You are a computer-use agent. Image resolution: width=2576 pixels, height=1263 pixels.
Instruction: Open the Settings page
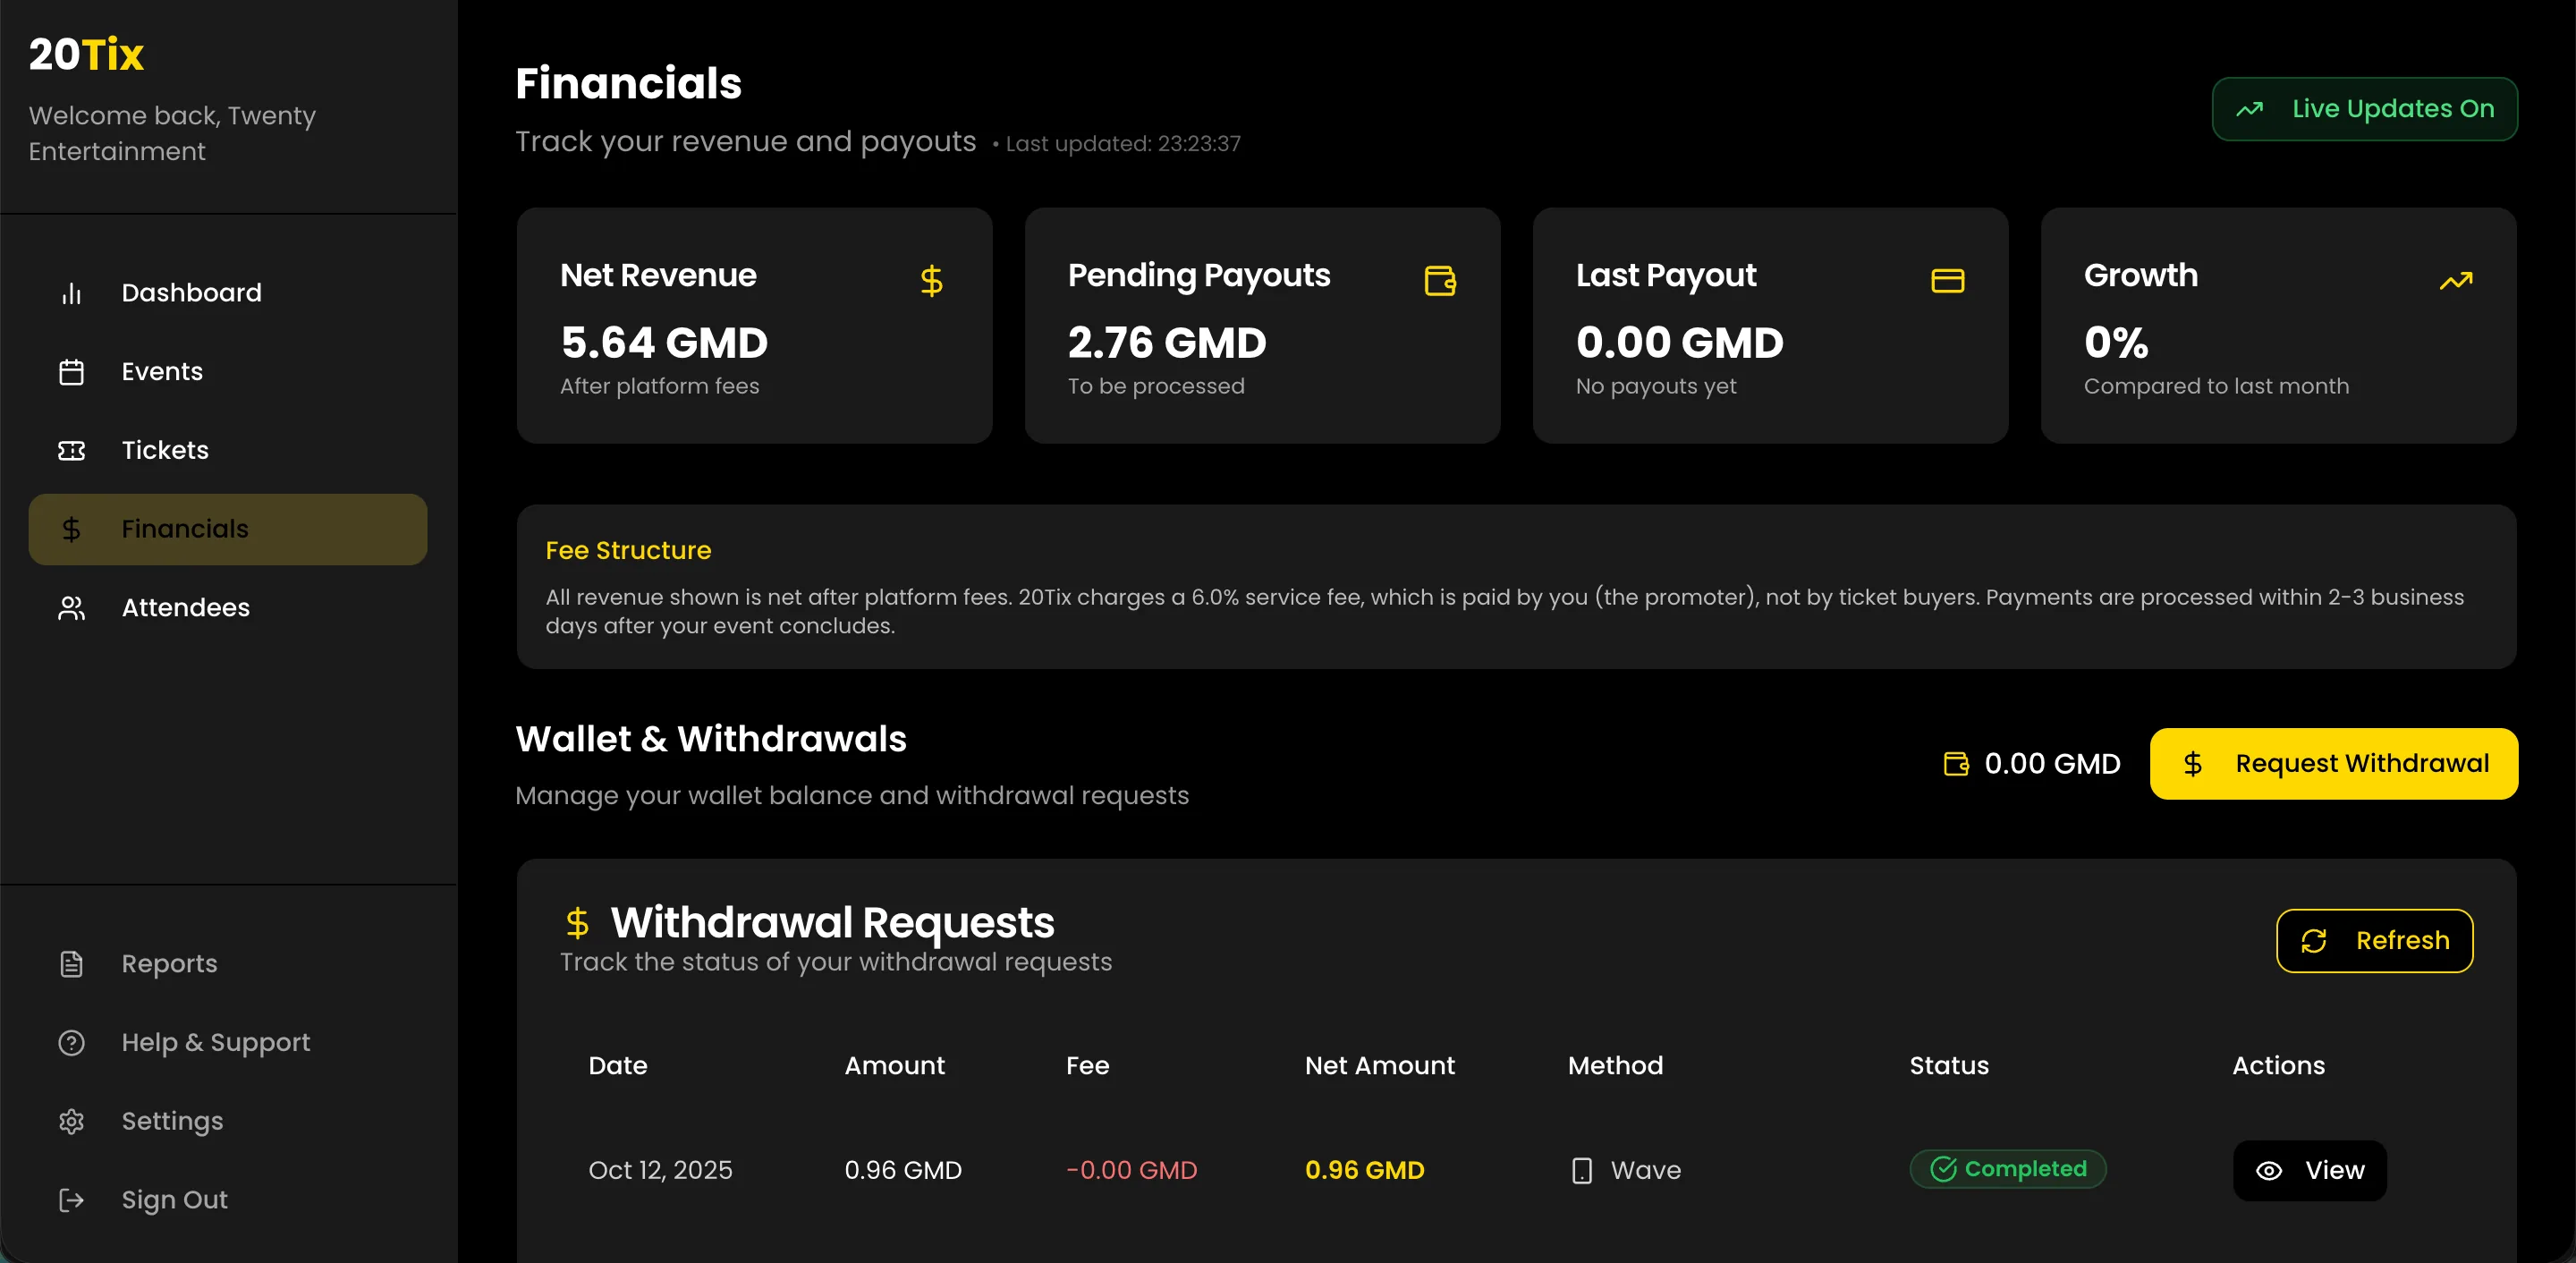pyautogui.click(x=228, y=1122)
